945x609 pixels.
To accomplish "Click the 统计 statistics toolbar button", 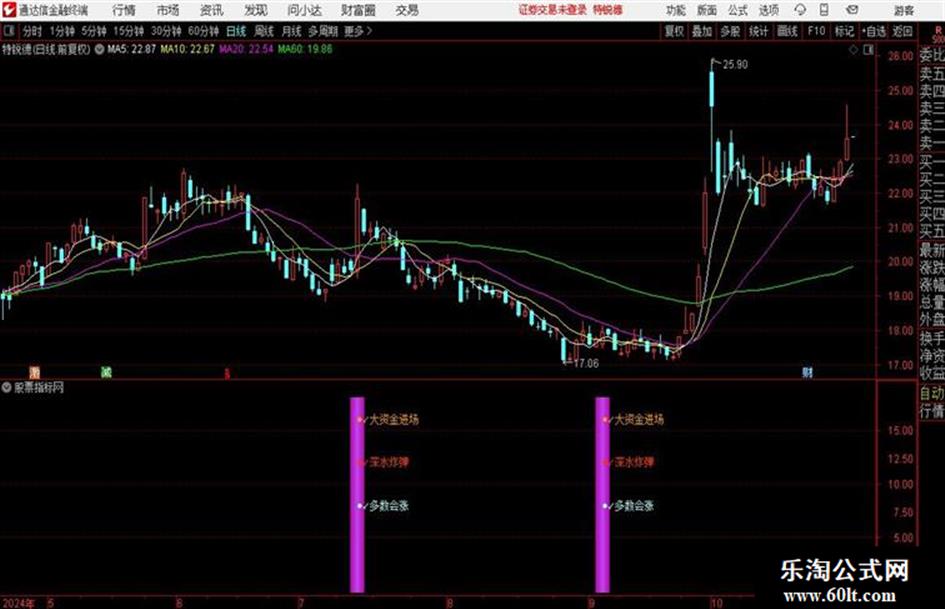I will coord(759,31).
